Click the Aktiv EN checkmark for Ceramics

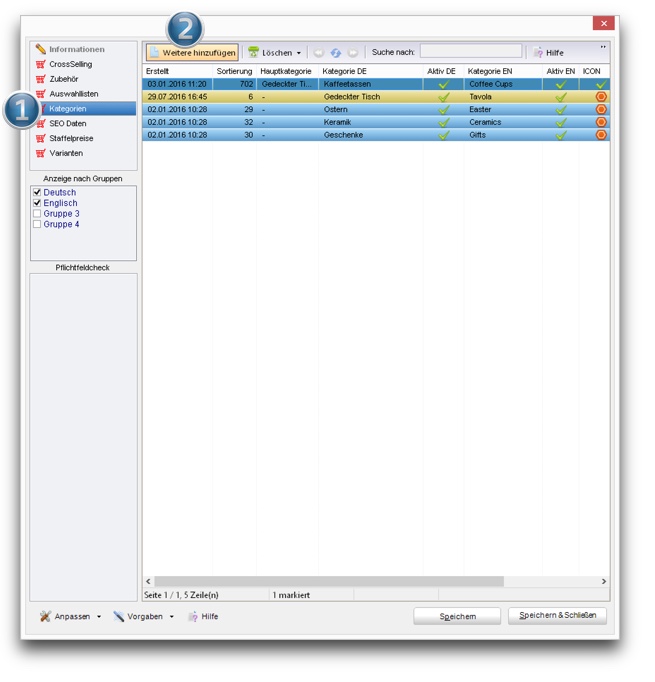coord(561,123)
